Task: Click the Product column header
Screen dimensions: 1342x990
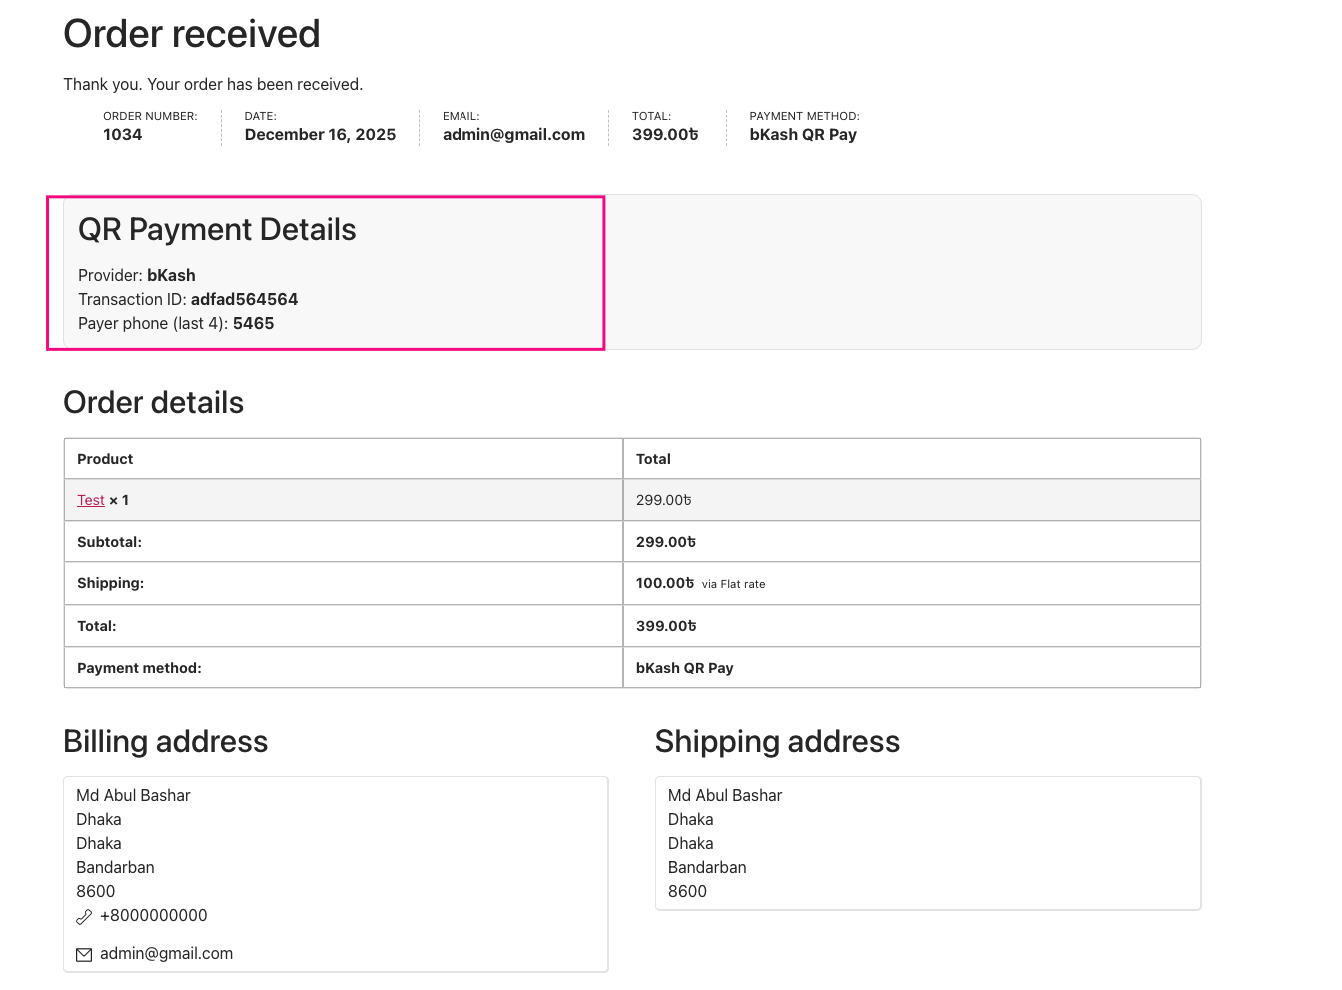Action: click(x=105, y=459)
